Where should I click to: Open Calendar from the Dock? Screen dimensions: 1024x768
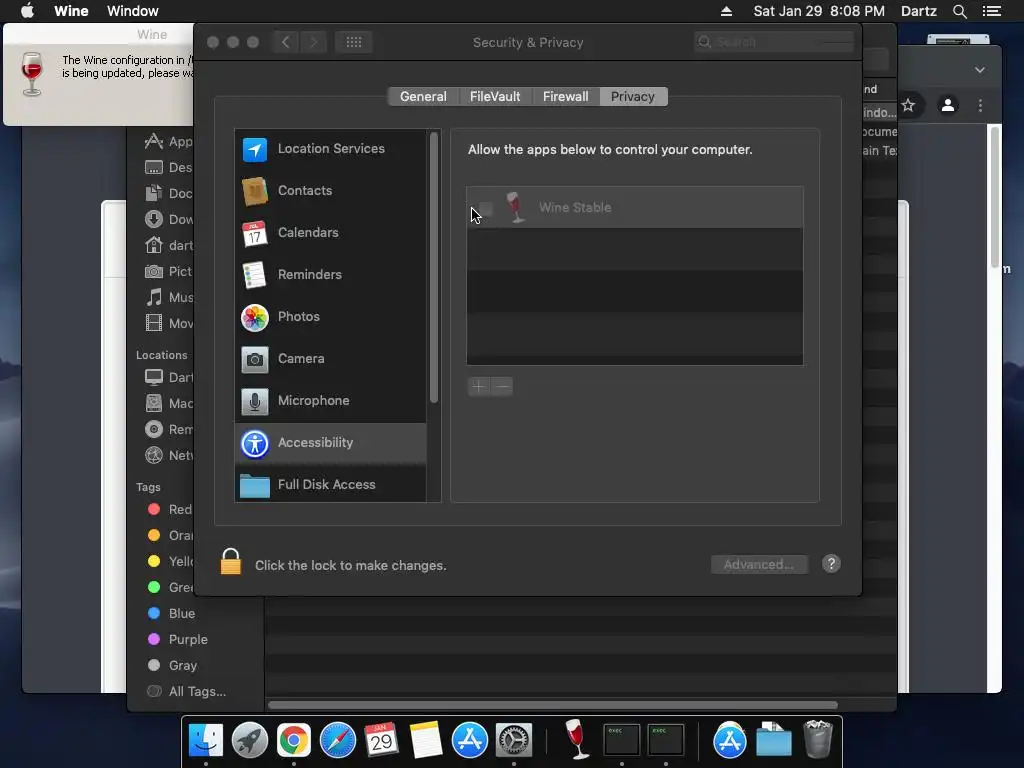pos(381,740)
